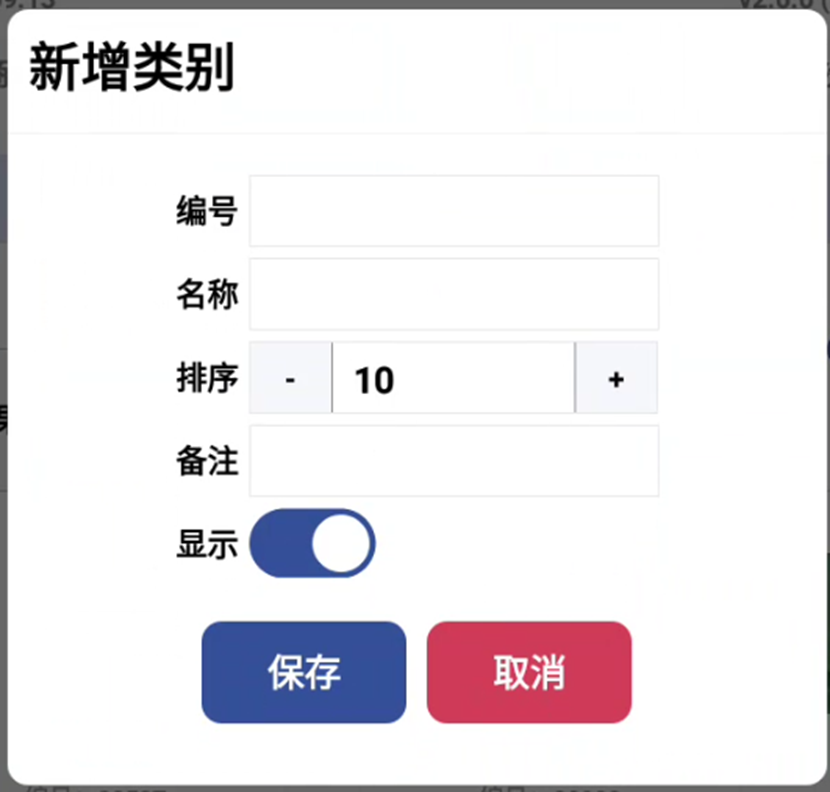Screen dimensions: 830x792
Task: Click the 显示 switch label
Action: click(x=207, y=545)
